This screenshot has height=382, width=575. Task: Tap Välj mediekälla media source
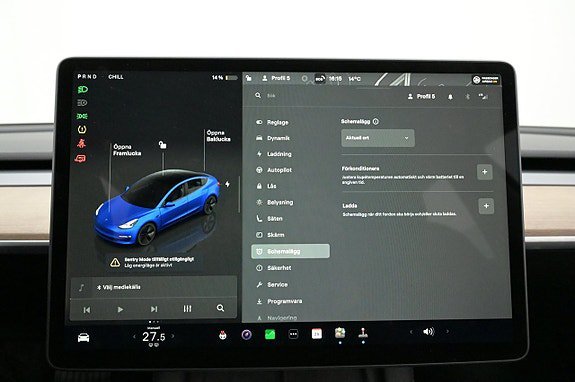(x=118, y=287)
